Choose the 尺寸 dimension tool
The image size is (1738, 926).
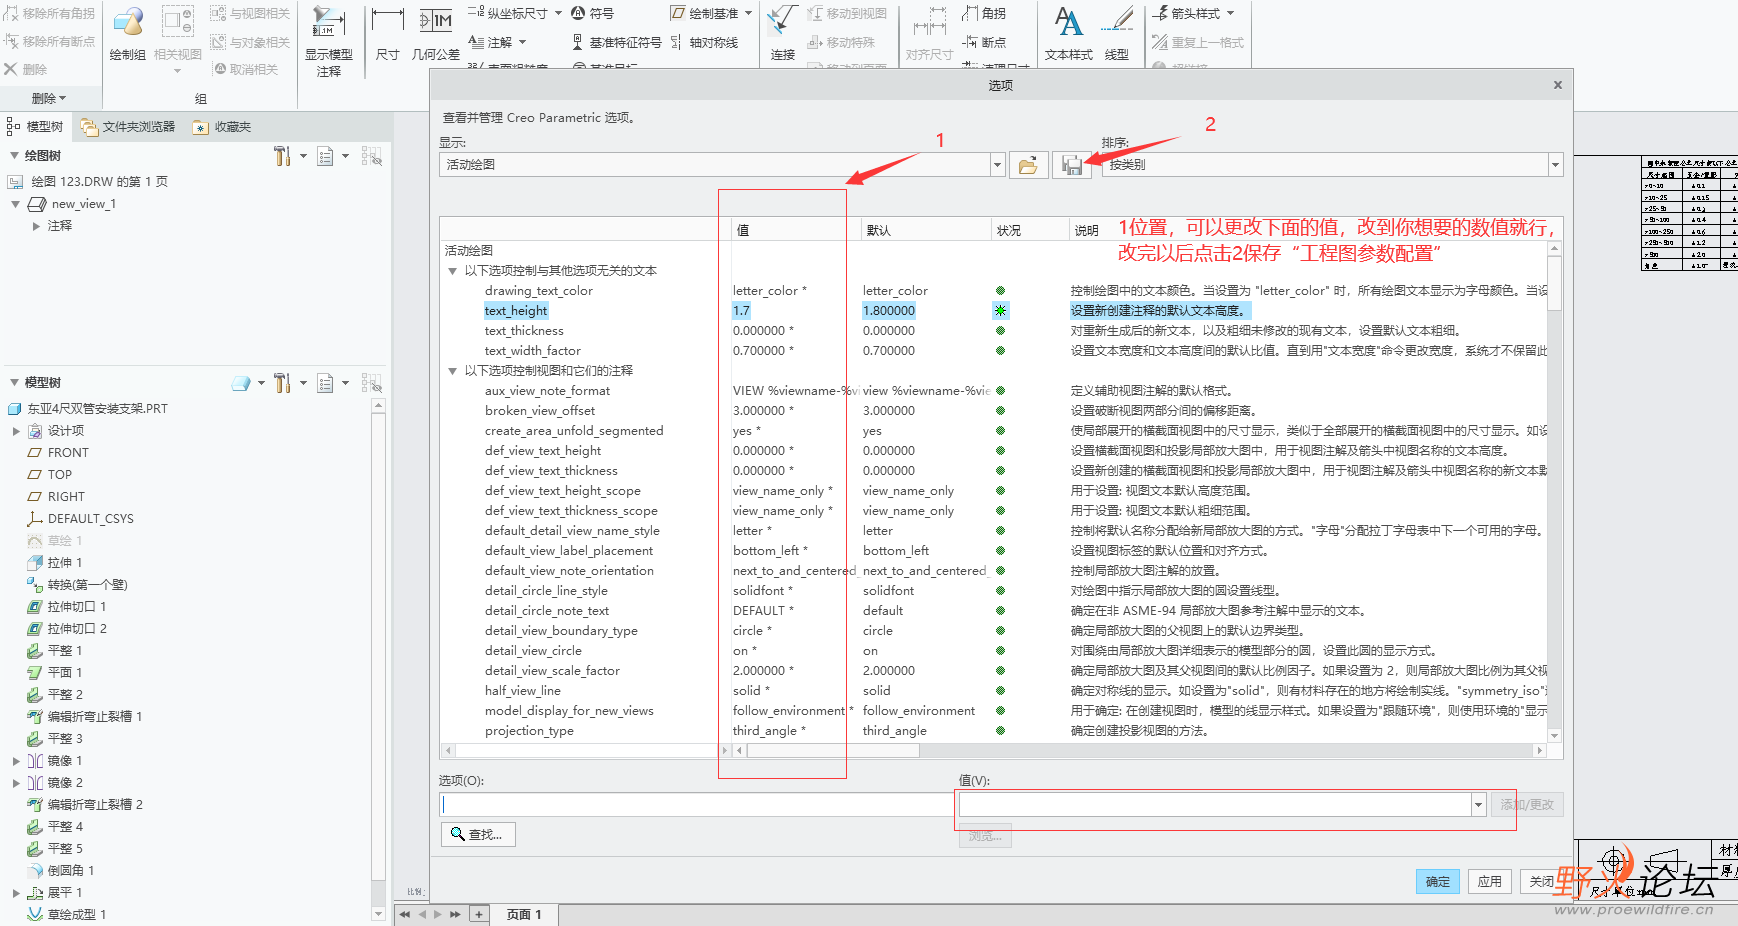point(388,34)
